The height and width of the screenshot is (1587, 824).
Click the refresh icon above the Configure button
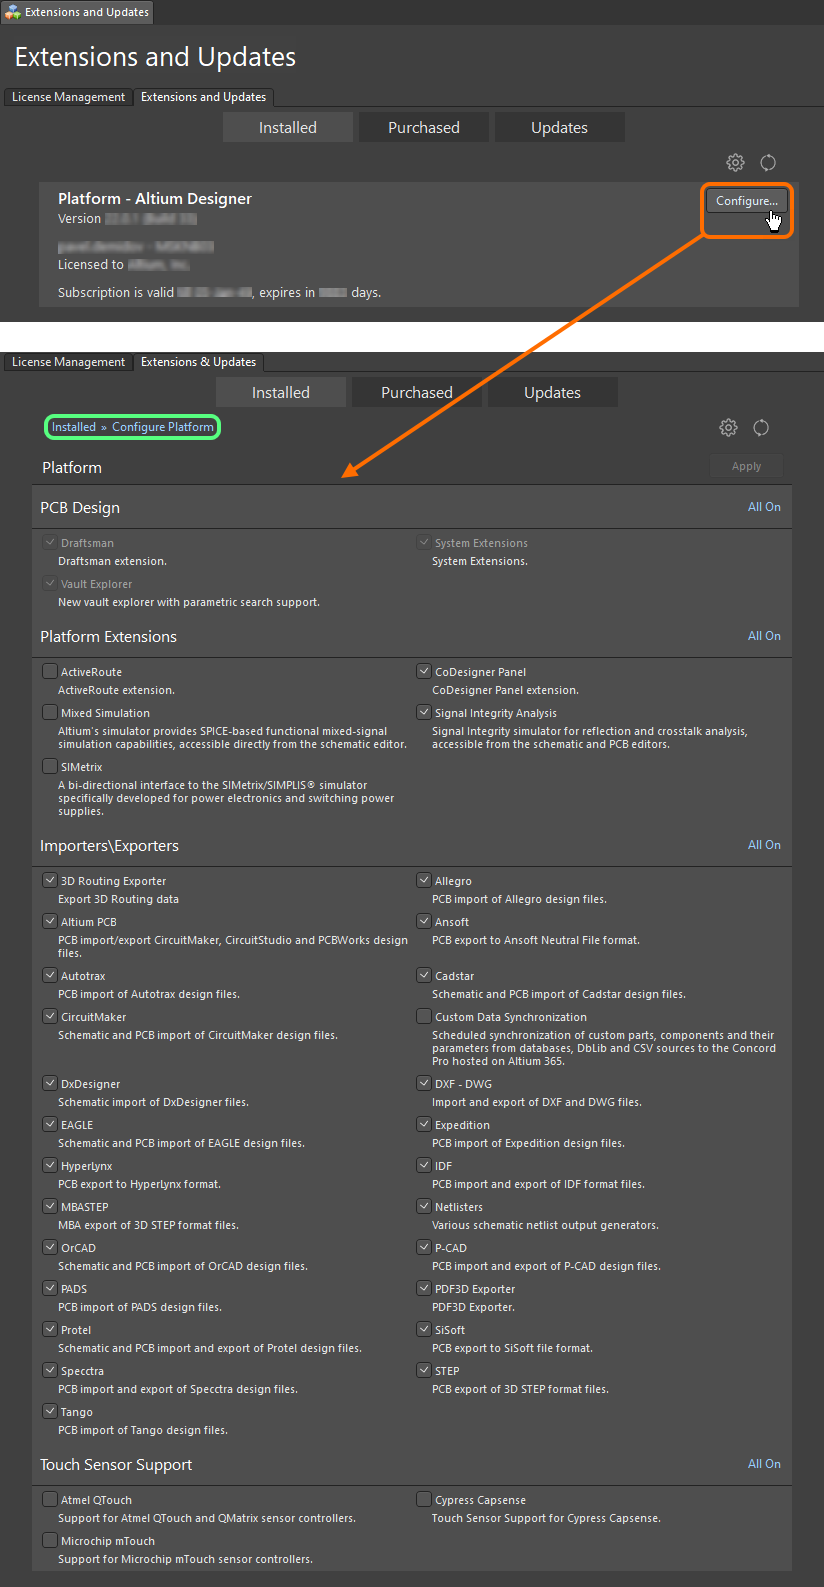[x=768, y=162]
